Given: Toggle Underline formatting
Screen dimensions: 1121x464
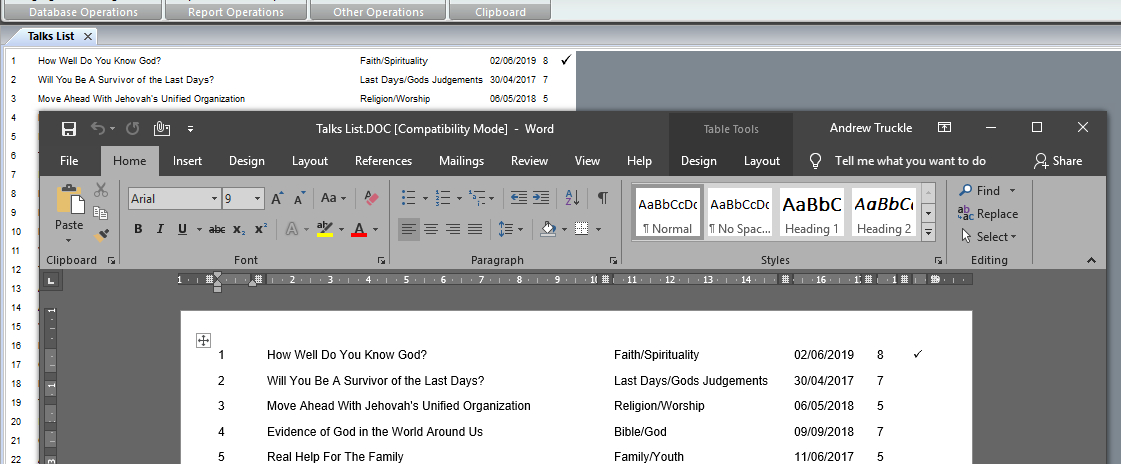Looking at the screenshot, I should [x=182, y=229].
